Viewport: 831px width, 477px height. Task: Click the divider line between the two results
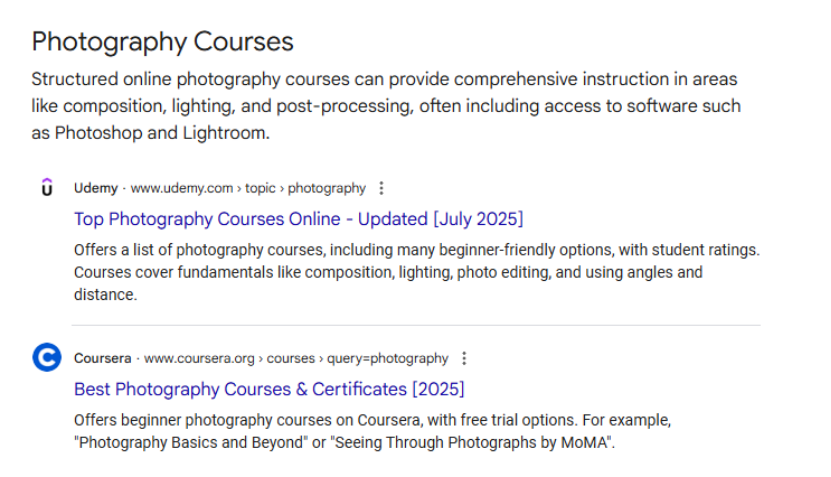pos(416,325)
